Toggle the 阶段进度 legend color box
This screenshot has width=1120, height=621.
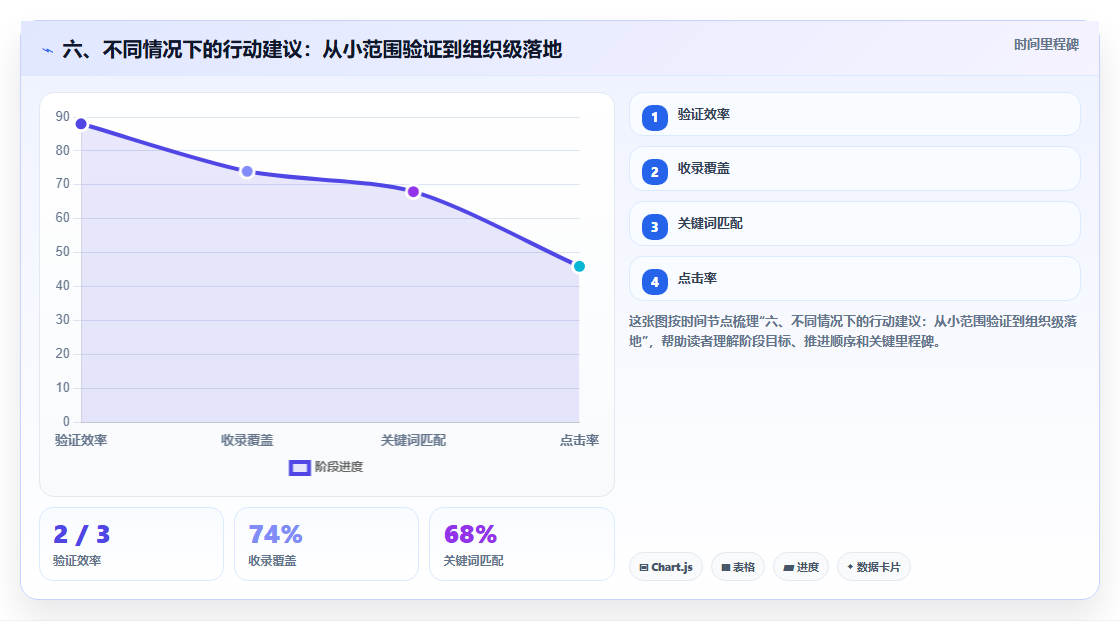[x=299, y=468]
